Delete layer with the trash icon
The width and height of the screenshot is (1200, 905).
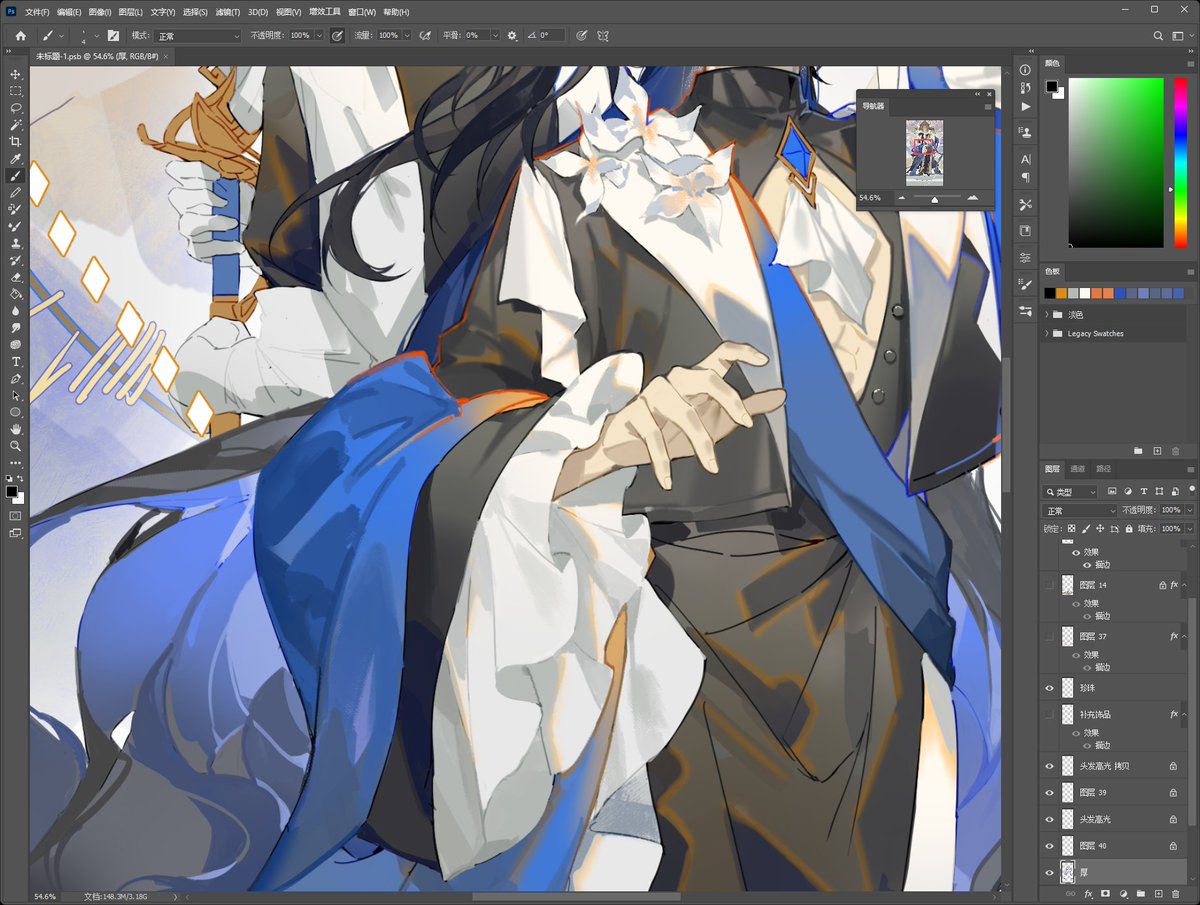pos(1175,893)
